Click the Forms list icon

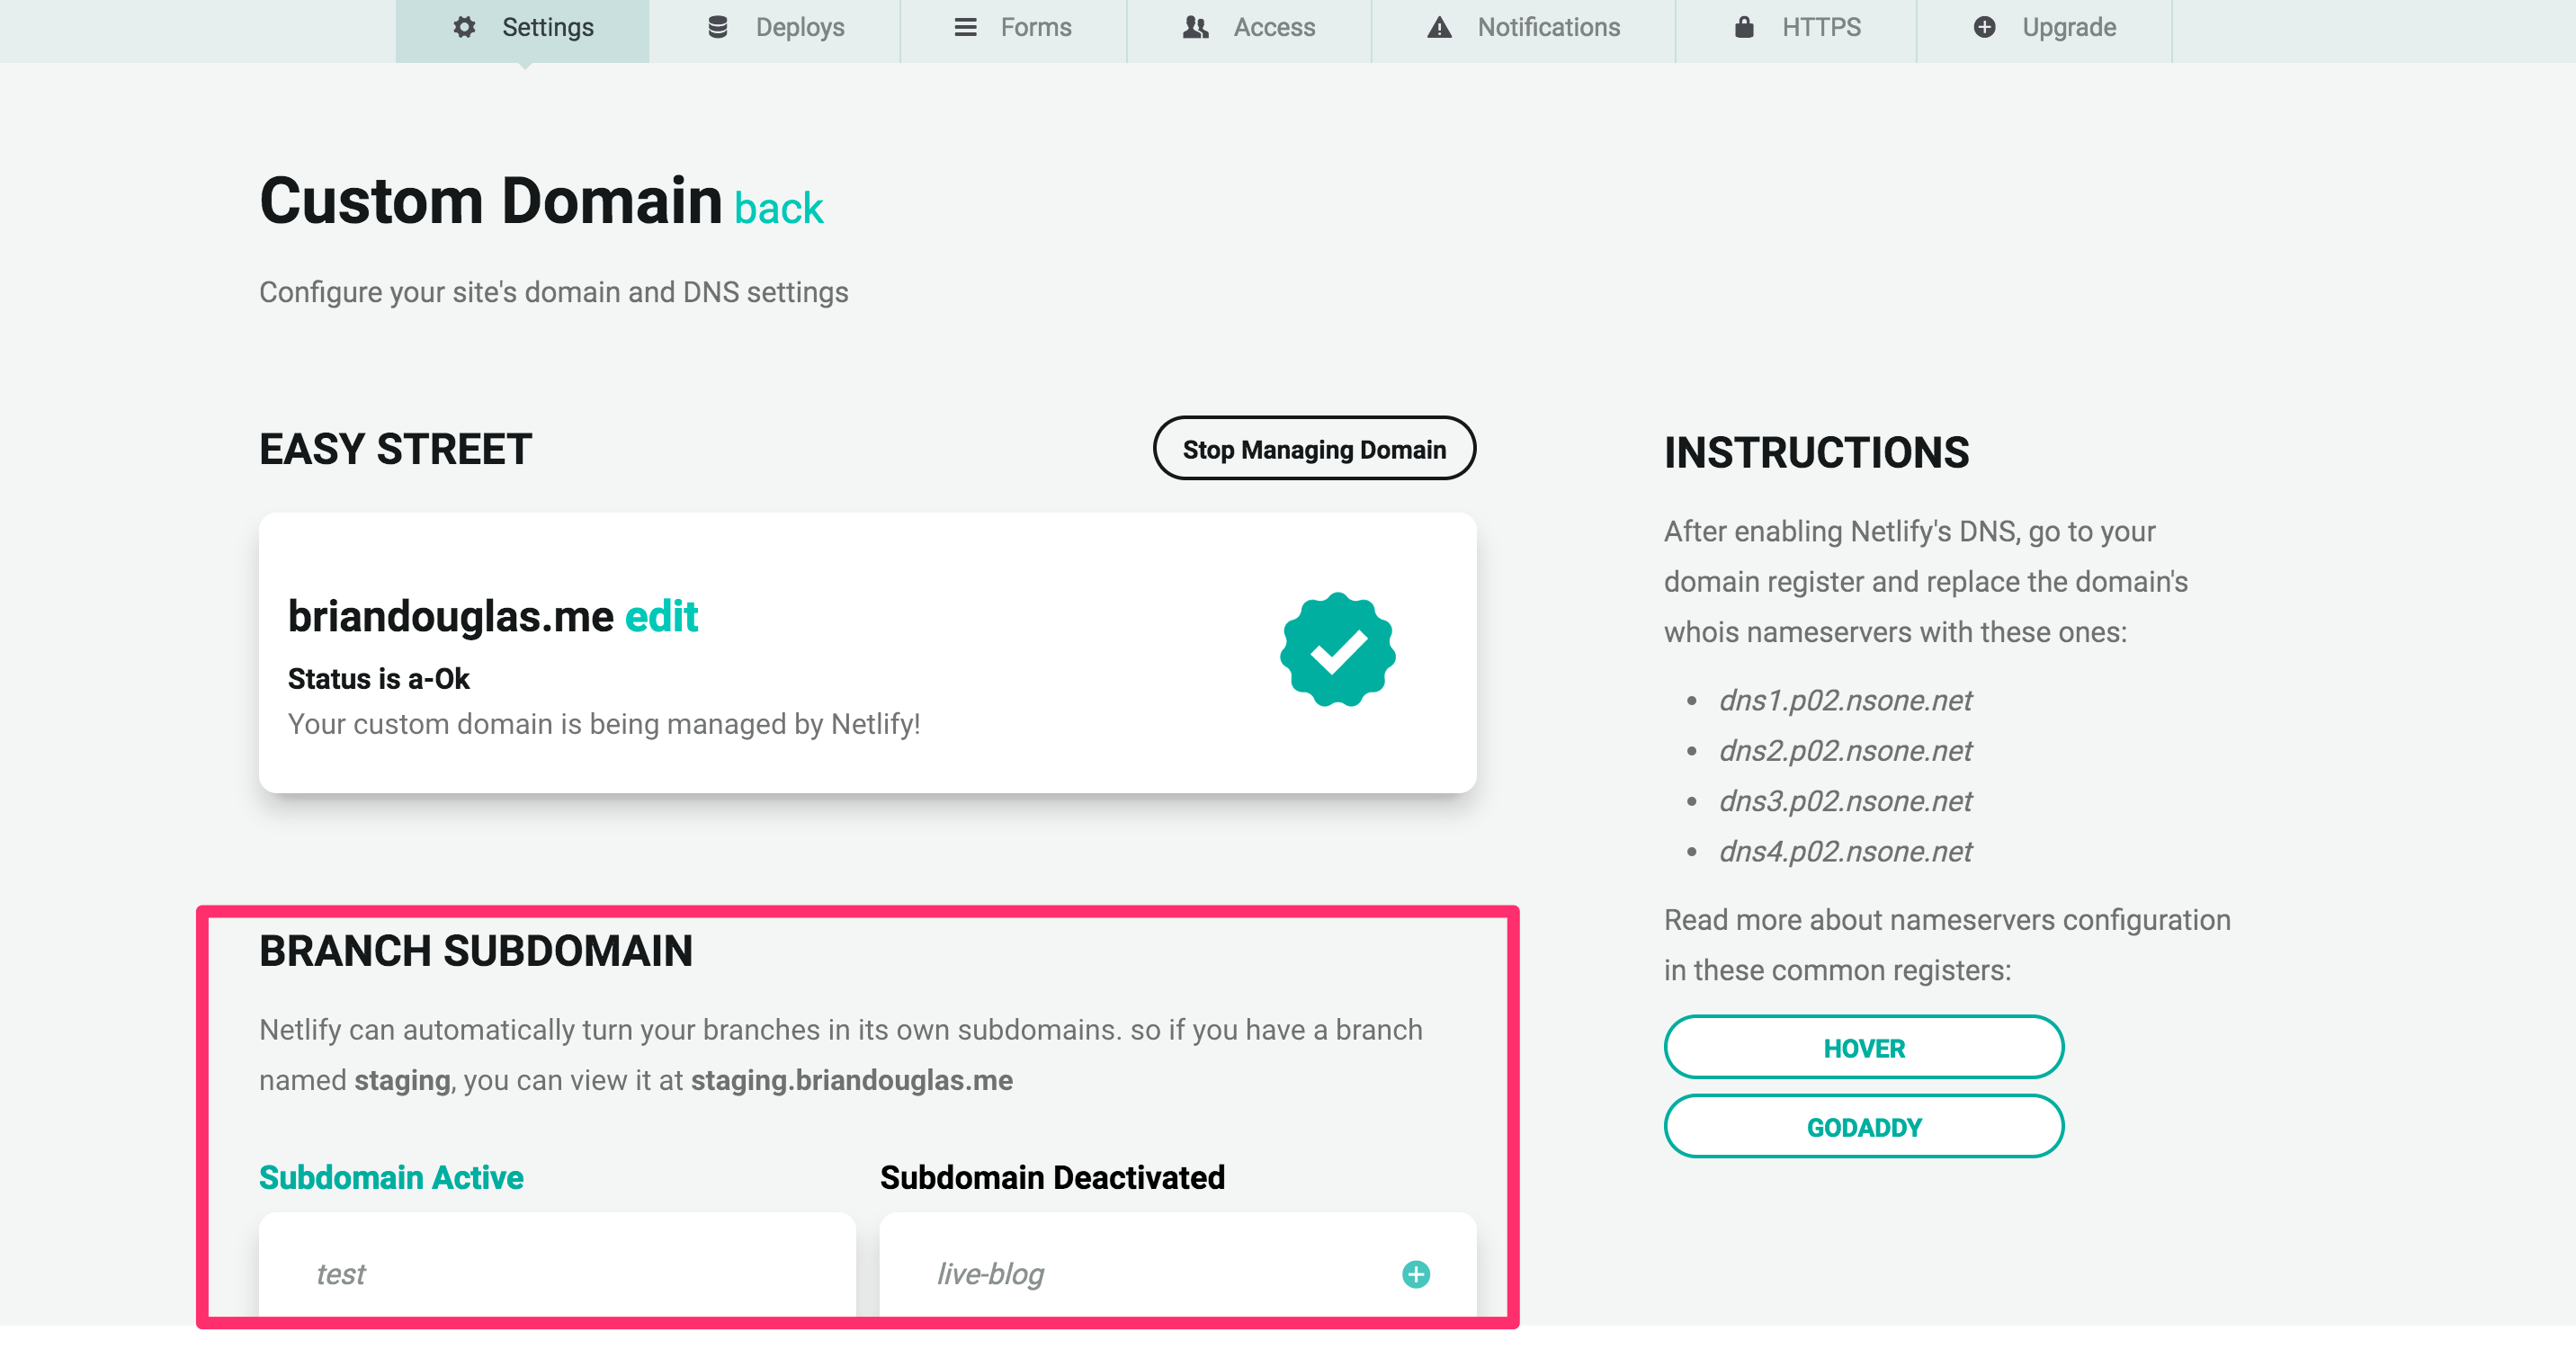(964, 27)
